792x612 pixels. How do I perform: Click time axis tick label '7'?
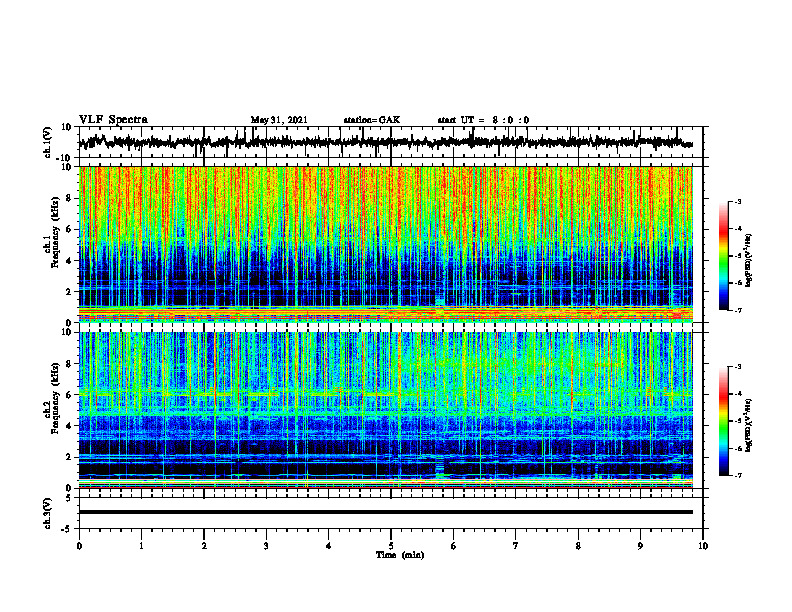pyautogui.click(x=516, y=546)
